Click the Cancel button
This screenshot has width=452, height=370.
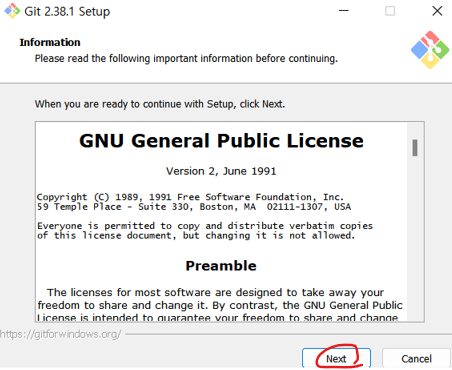pyautogui.click(x=416, y=359)
